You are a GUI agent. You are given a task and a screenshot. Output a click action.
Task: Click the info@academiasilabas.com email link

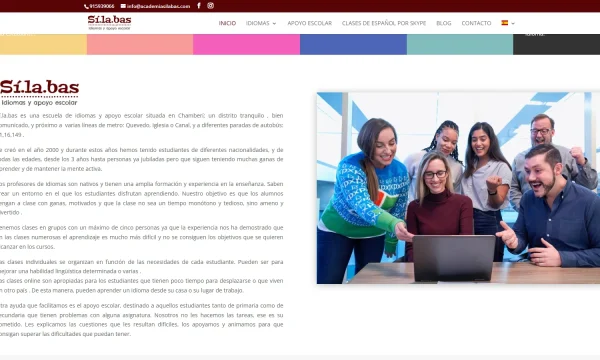[155, 6]
